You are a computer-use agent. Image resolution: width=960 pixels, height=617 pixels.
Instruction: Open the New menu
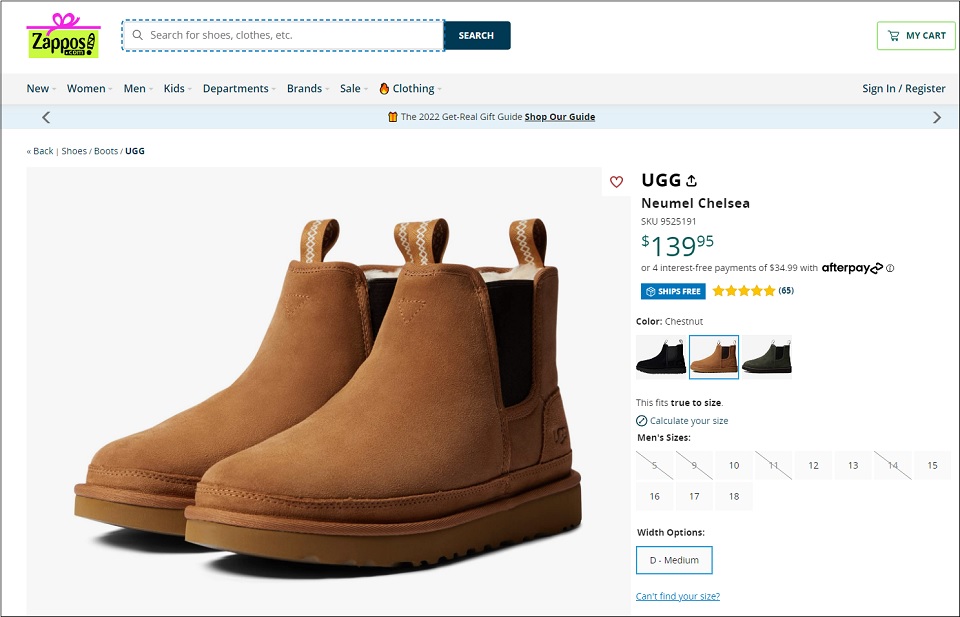(x=41, y=88)
